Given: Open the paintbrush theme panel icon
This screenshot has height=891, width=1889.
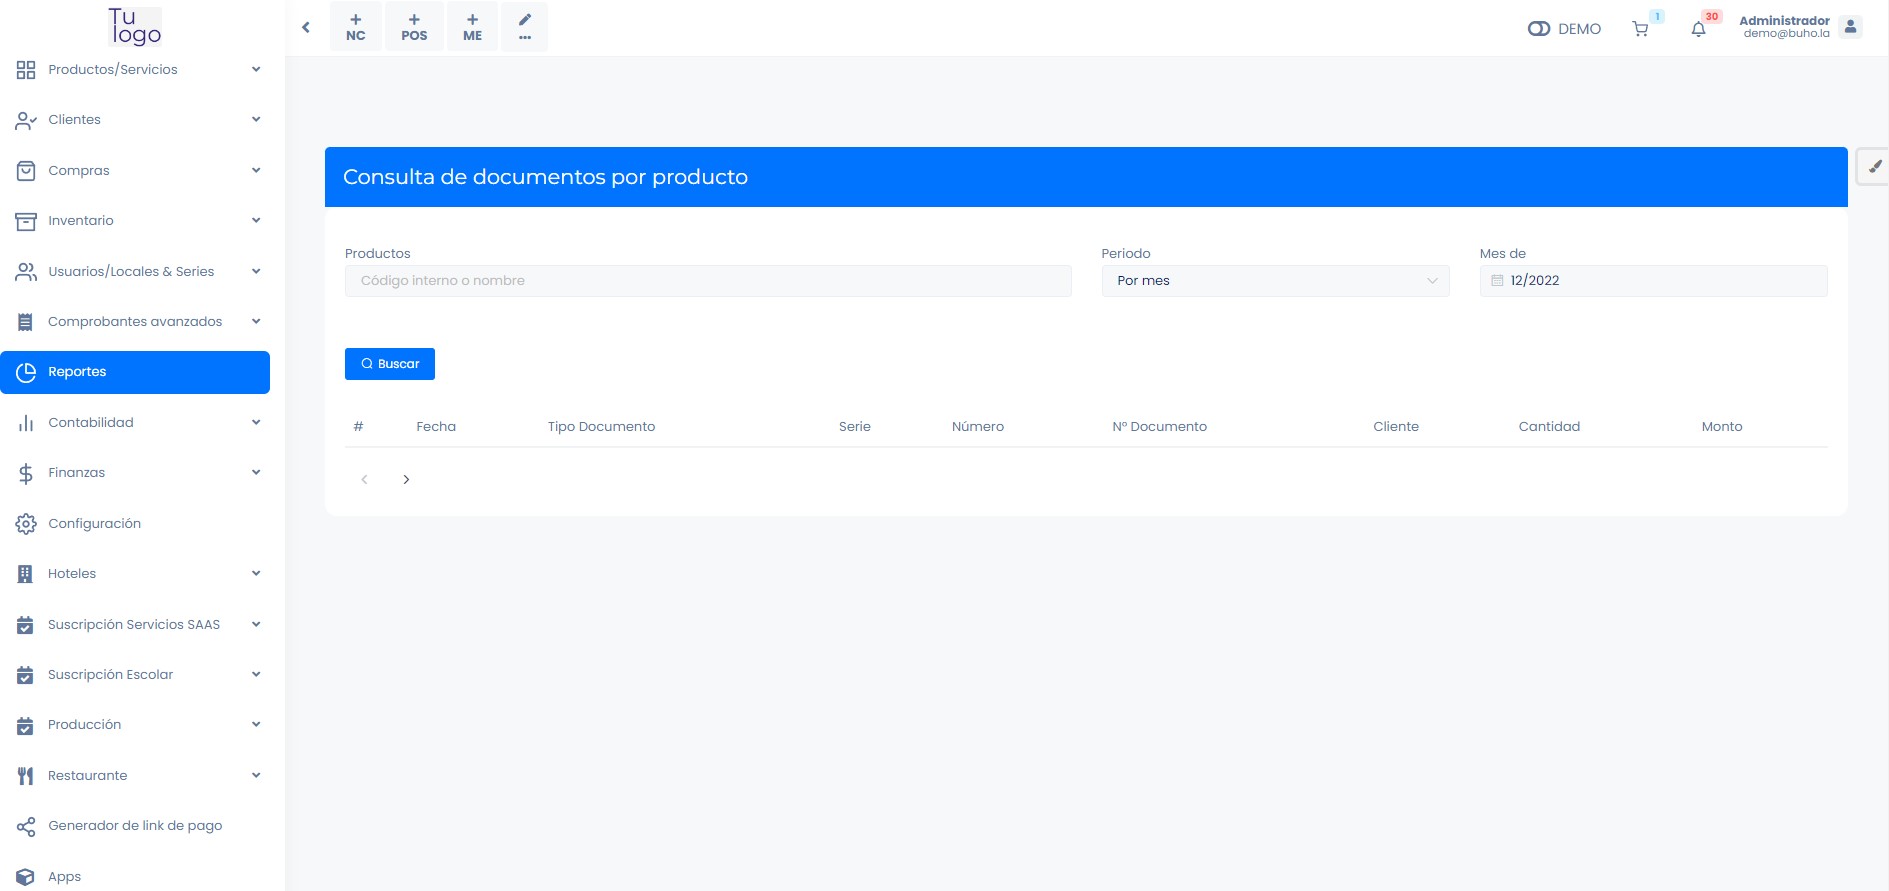Looking at the screenshot, I should click(x=1874, y=167).
